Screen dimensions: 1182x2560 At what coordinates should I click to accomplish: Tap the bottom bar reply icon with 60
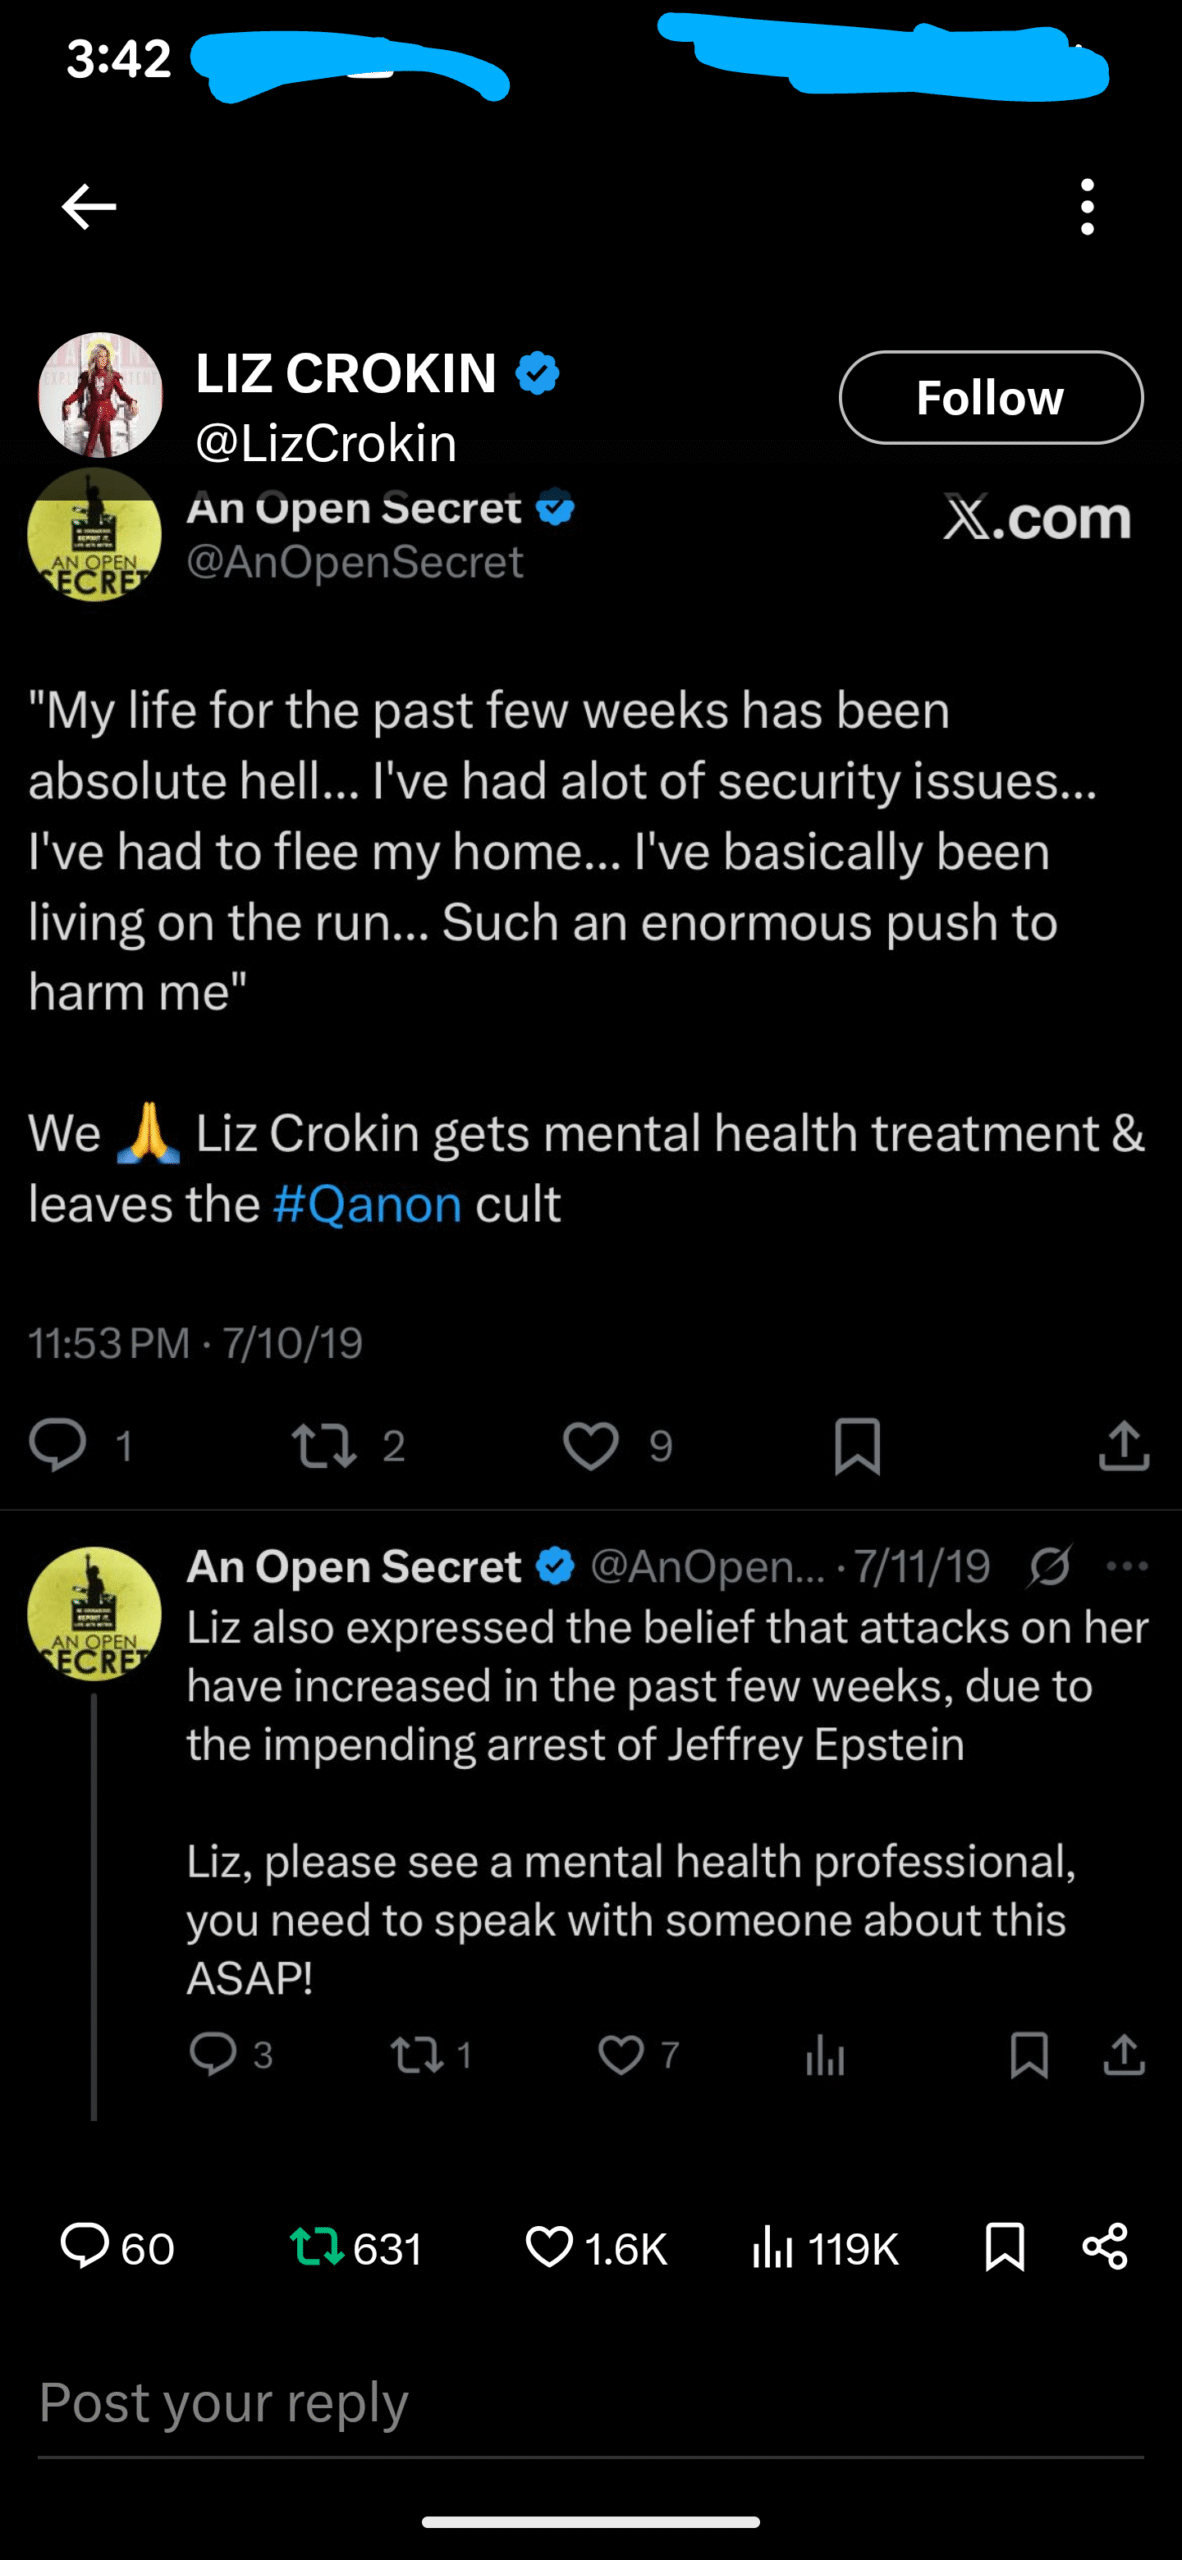pyautogui.click(x=86, y=2247)
